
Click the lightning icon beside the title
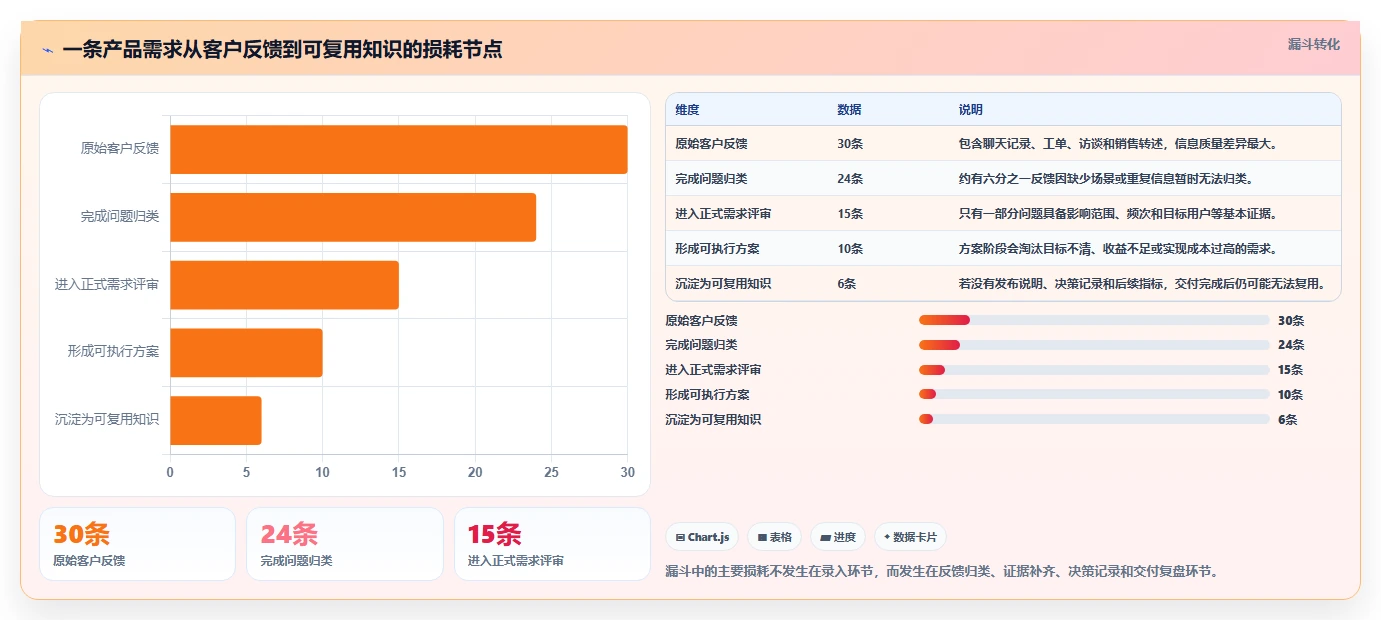click(x=47, y=50)
